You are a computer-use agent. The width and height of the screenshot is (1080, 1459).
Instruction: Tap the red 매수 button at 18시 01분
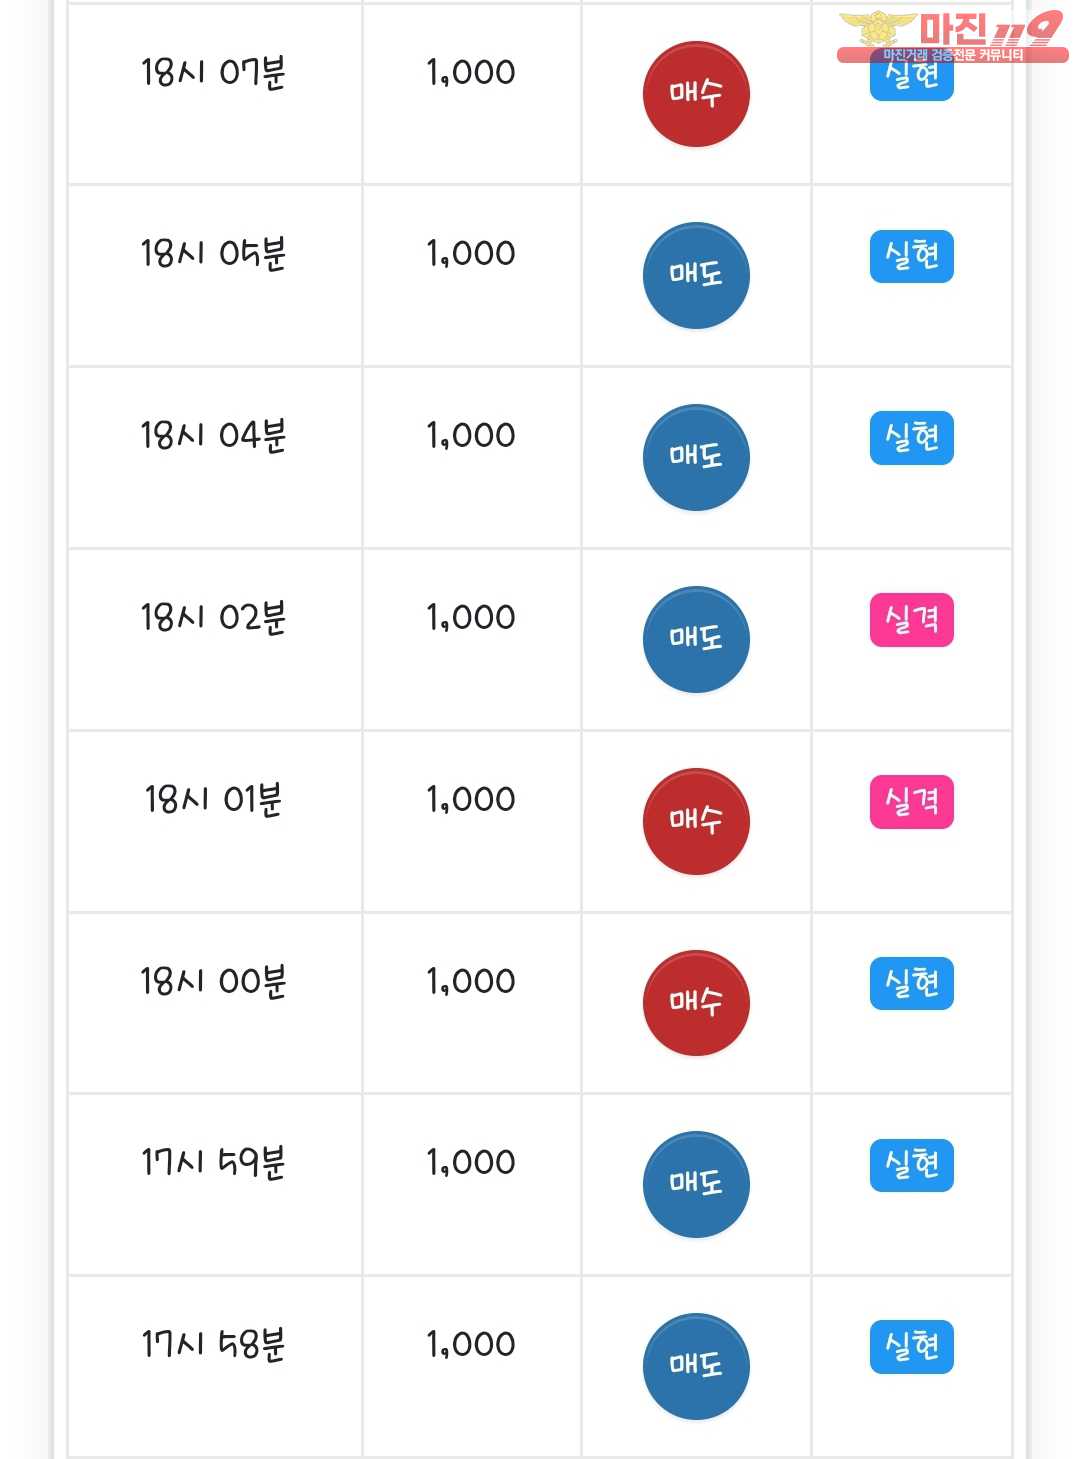(695, 821)
